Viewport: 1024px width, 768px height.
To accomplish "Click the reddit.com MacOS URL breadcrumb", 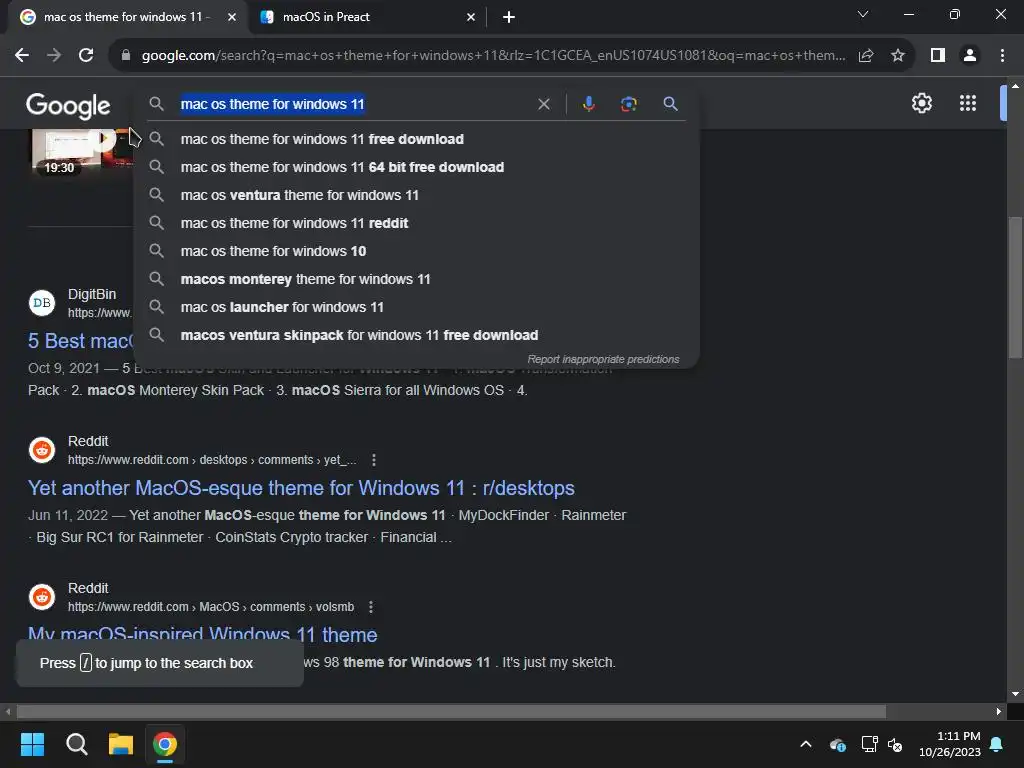I will point(211,607).
